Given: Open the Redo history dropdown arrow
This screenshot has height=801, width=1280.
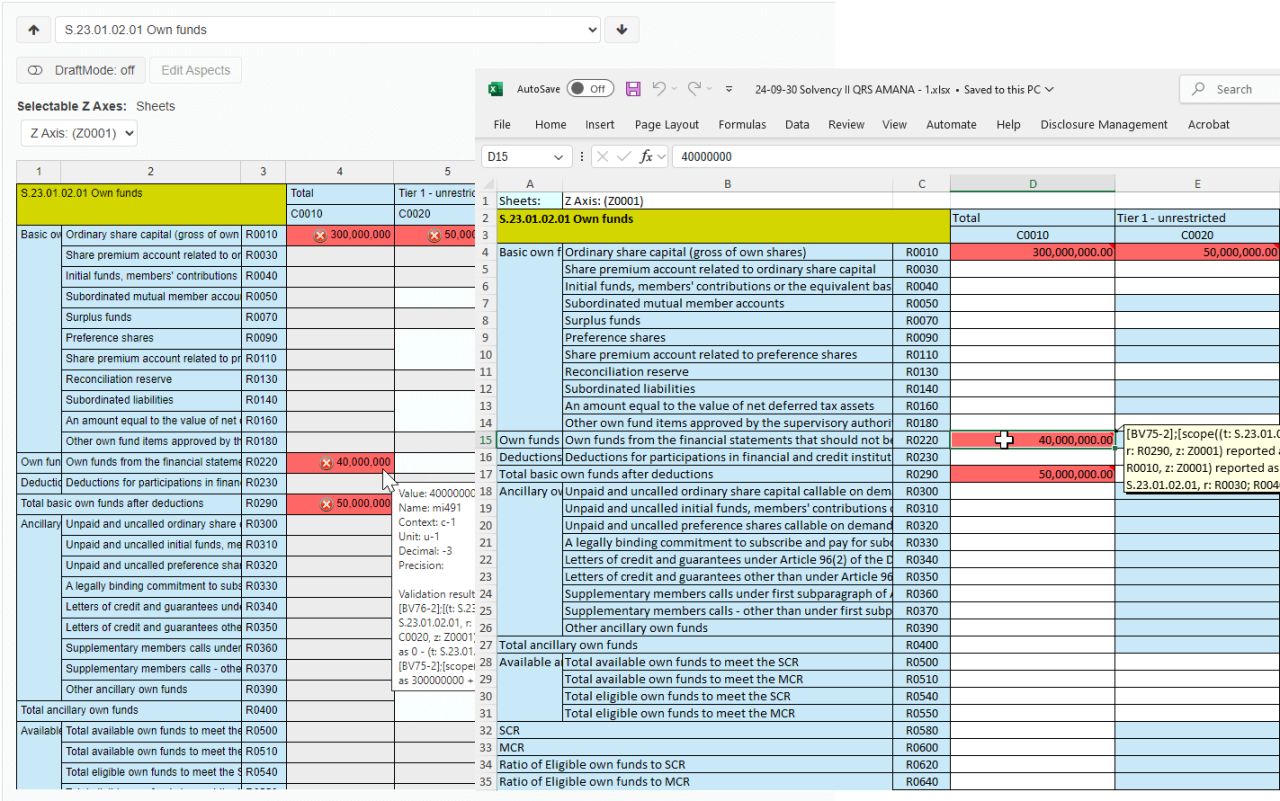Looking at the screenshot, I should [709, 89].
